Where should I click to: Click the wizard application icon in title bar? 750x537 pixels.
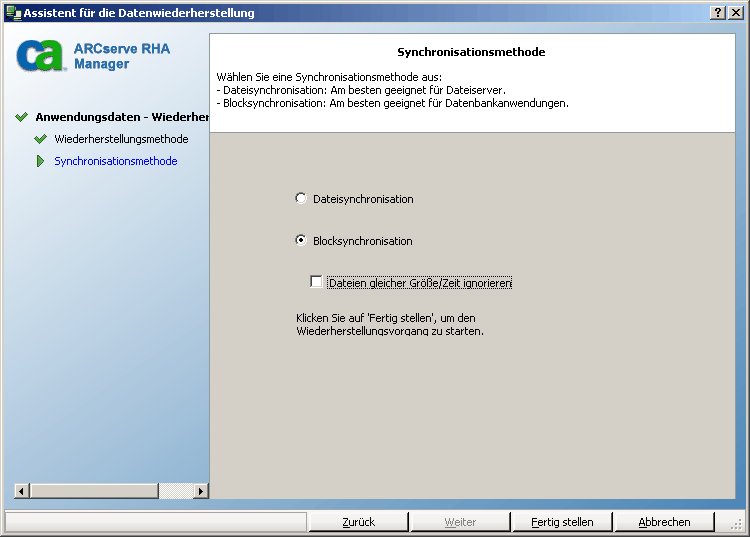point(13,12)
